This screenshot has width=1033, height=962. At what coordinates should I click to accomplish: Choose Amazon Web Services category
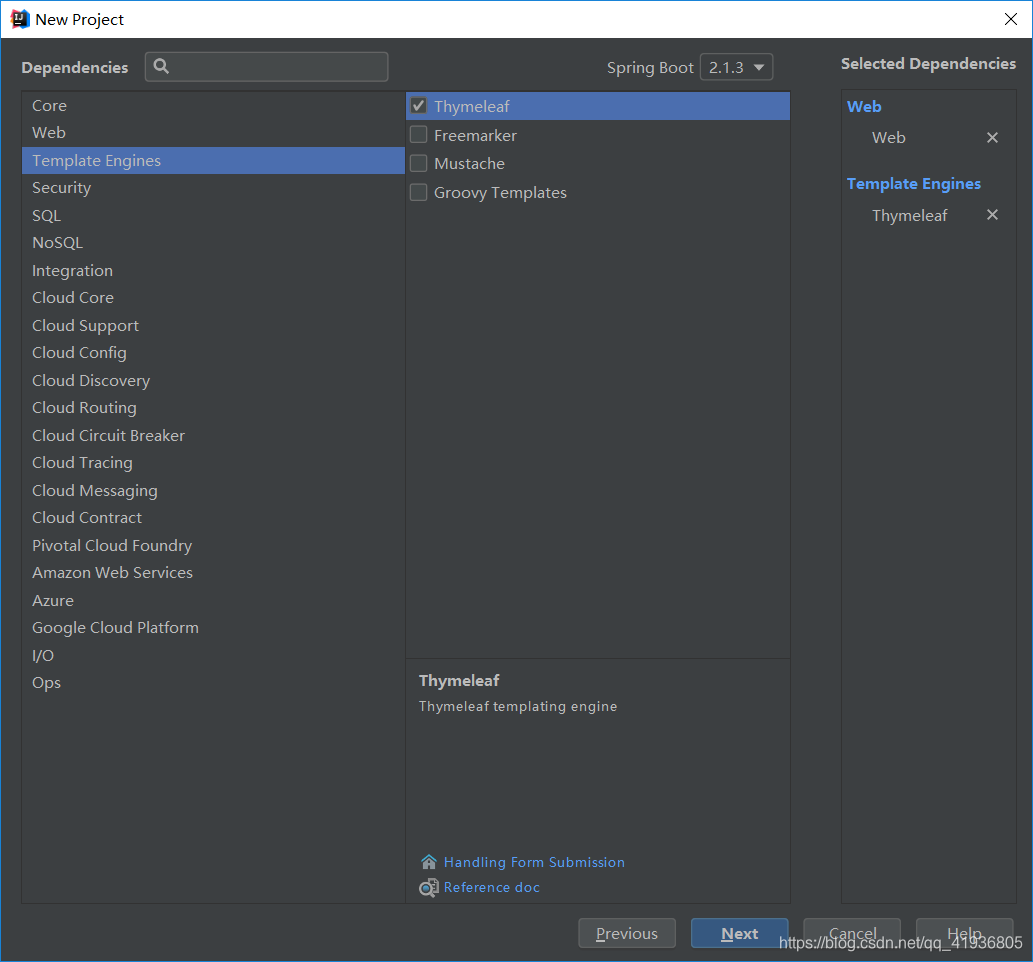(213, 573)
